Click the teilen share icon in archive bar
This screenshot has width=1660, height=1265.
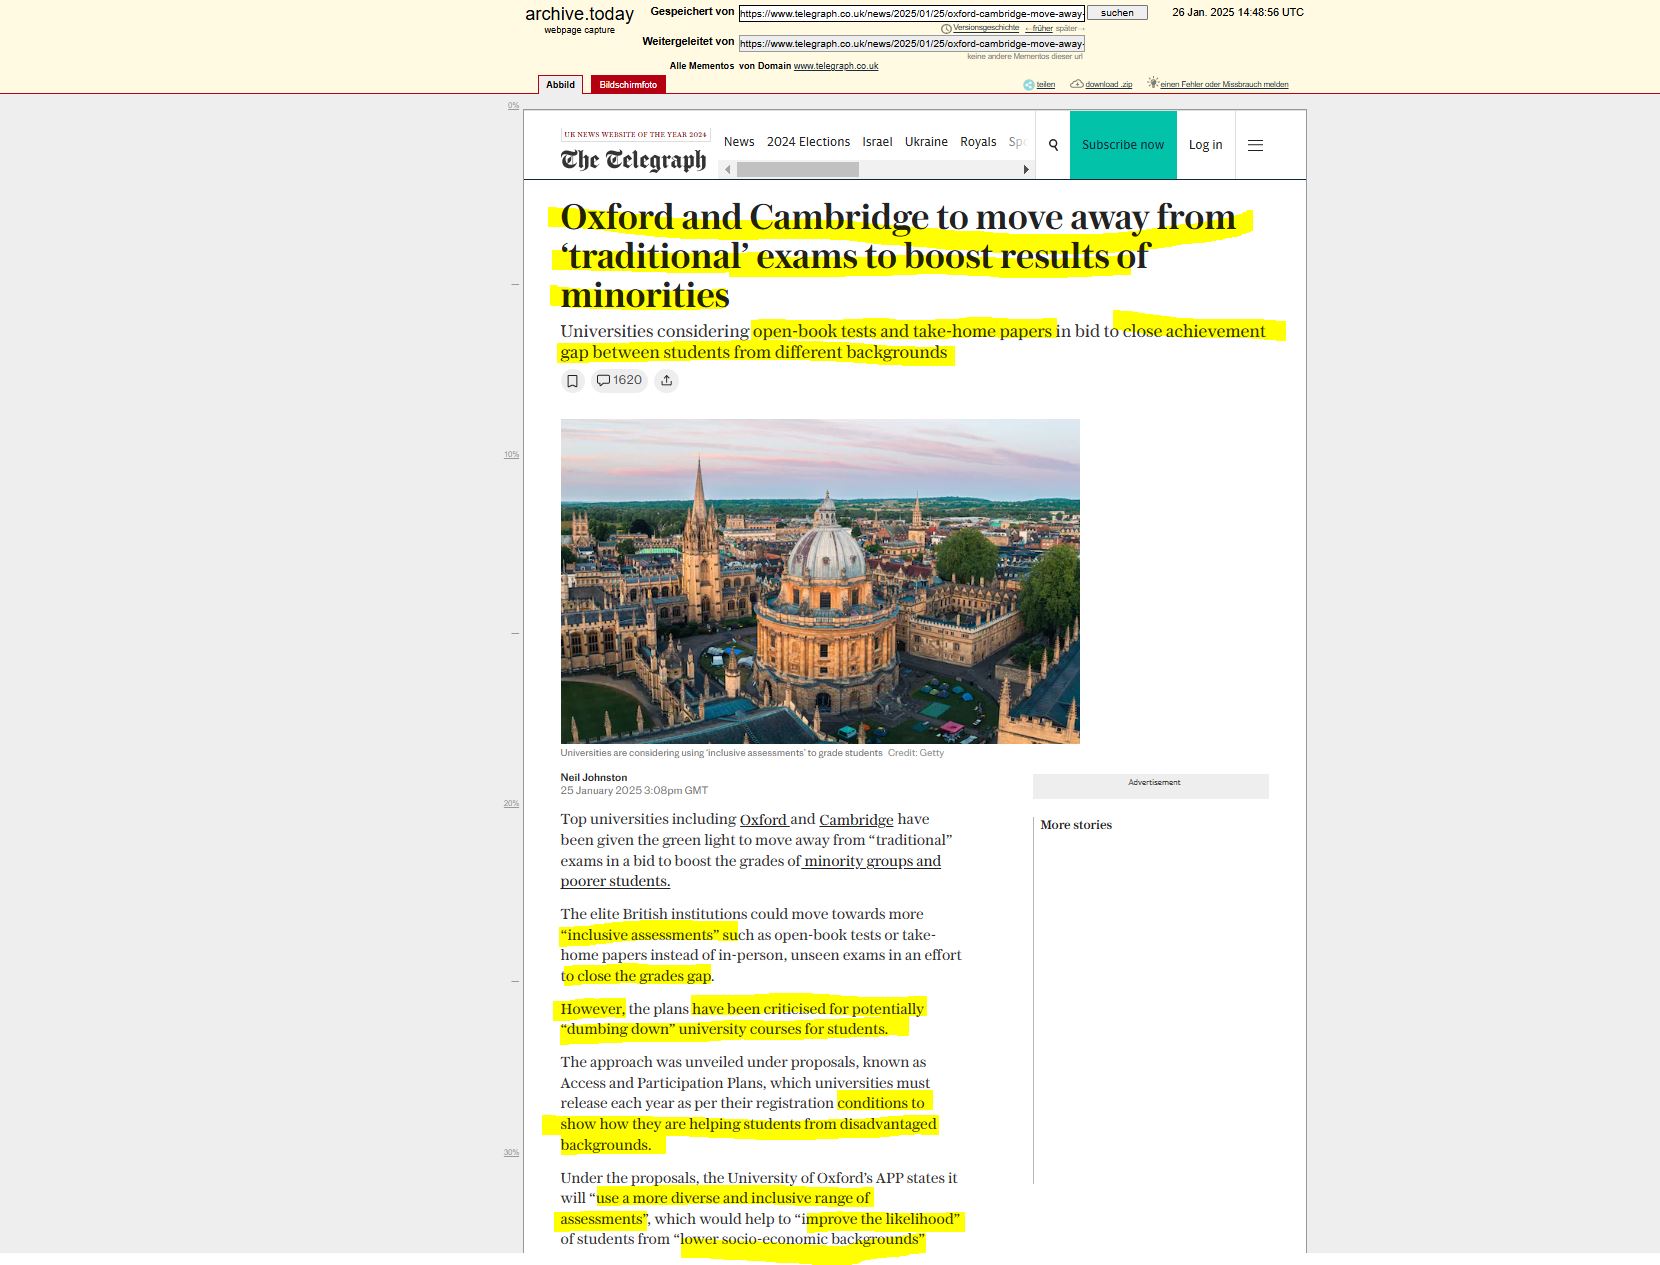coord(1029,85)
